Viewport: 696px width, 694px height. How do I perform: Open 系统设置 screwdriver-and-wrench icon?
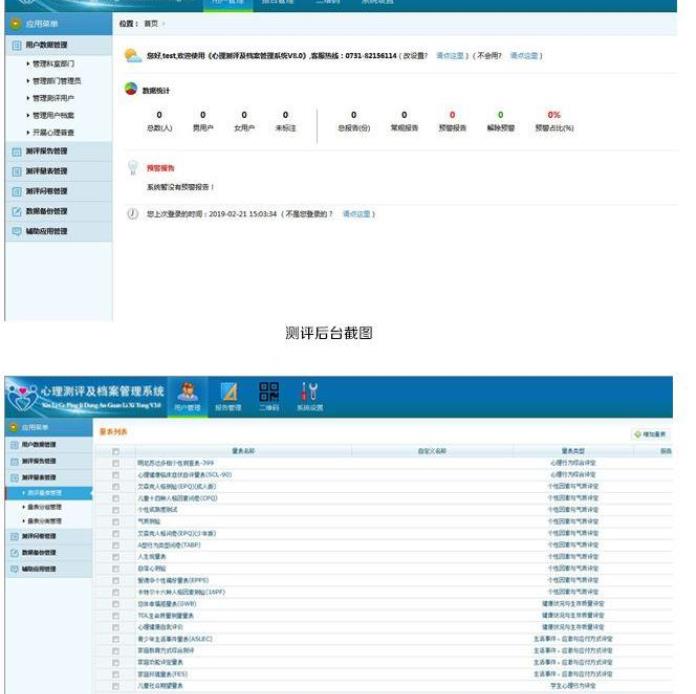pyautogui.click(x=309, y=391)
